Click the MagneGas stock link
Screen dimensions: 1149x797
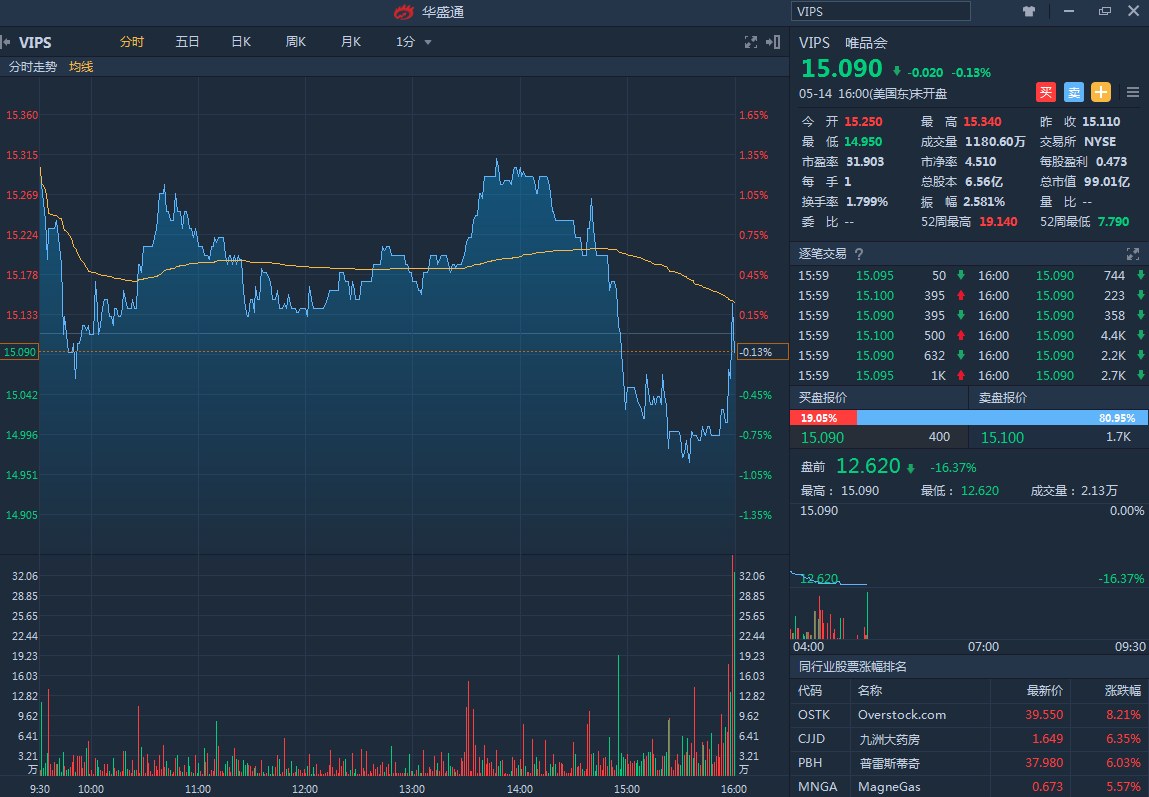888,787
